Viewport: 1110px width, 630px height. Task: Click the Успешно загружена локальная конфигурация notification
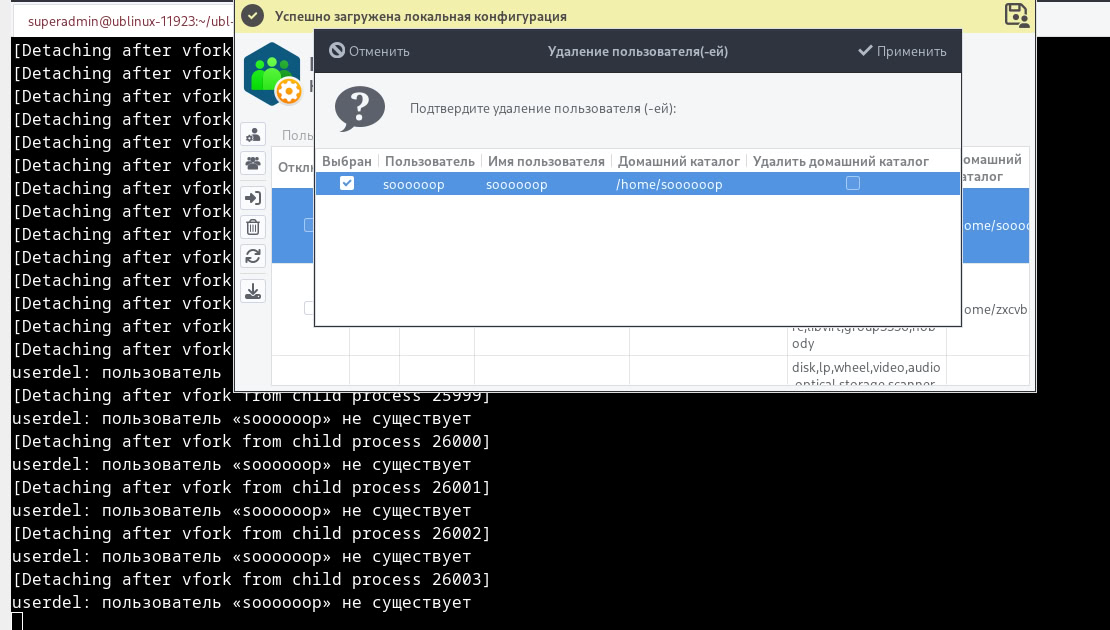tap(420, 16)
